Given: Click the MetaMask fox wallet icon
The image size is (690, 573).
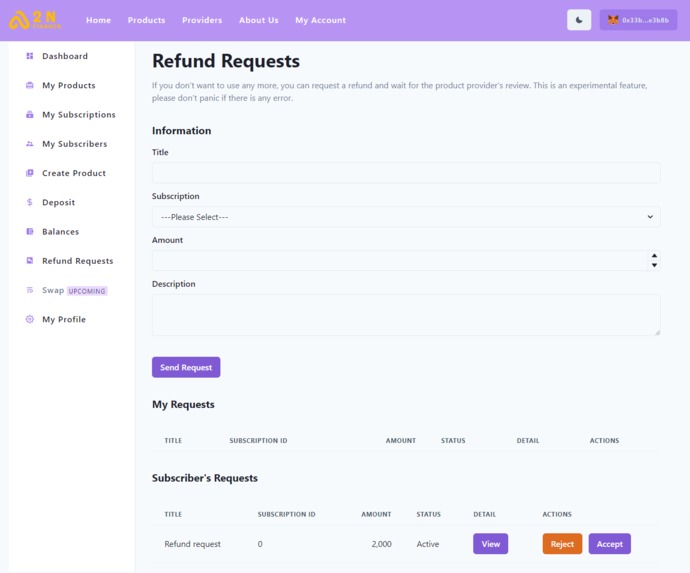Looking at the screenshot, I should (x=613, y=20).
